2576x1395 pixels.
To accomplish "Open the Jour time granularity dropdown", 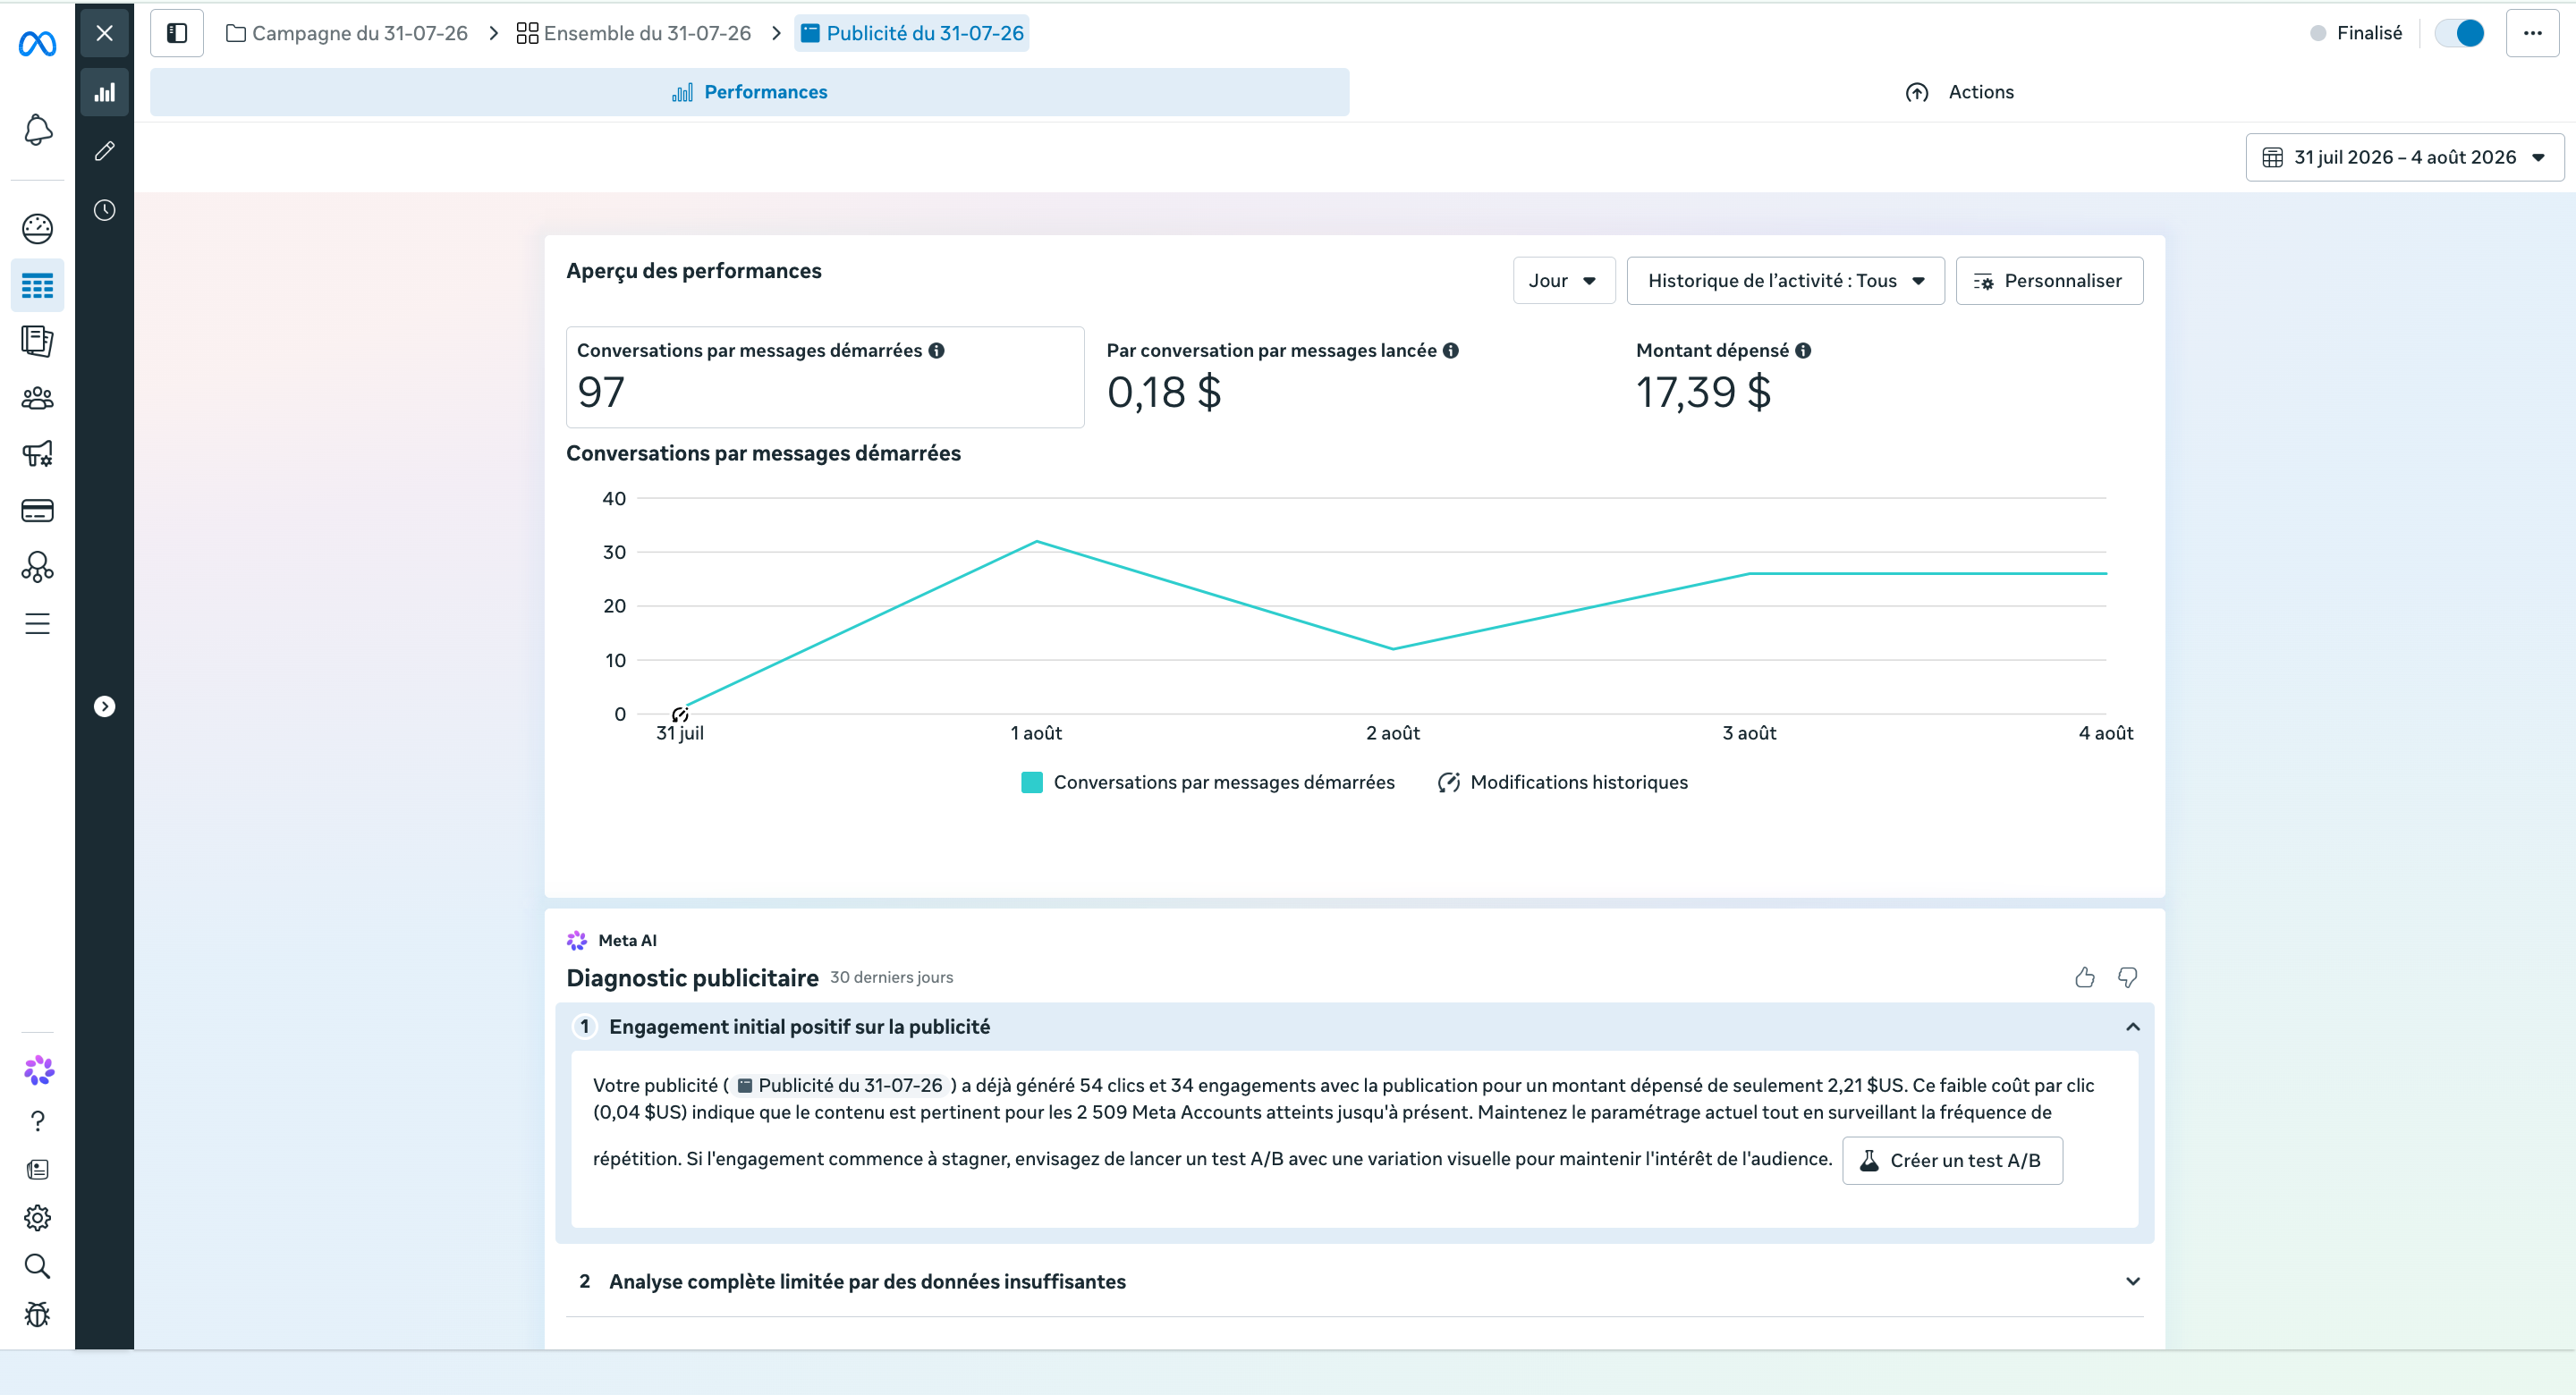I will 1563,281.
